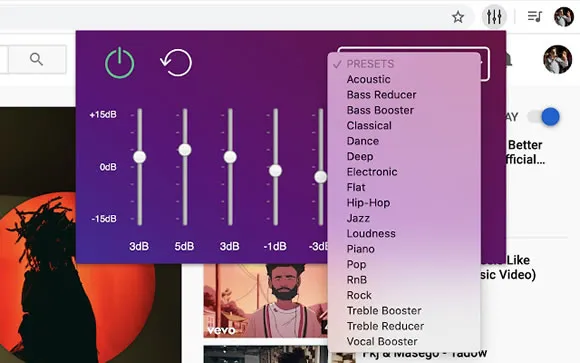Click the equalizer extension icon in toolbar
Viewport: 580px width, 363px height.
tap(494, 16)
